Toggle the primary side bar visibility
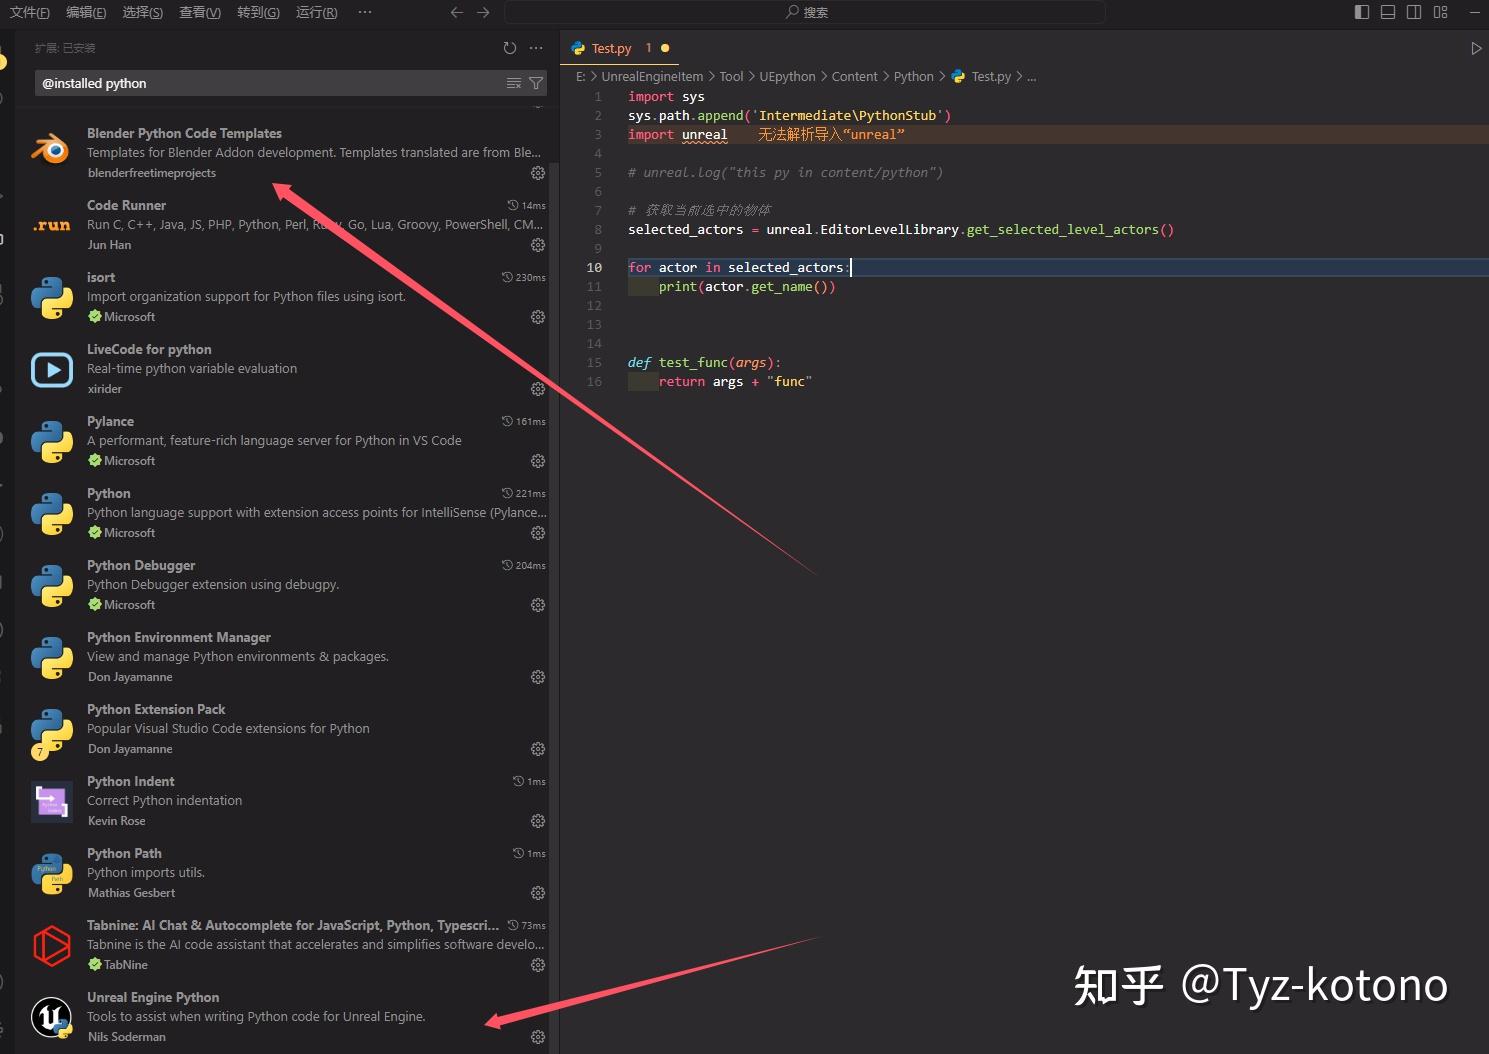1489x1054 pixels. 1361,12
